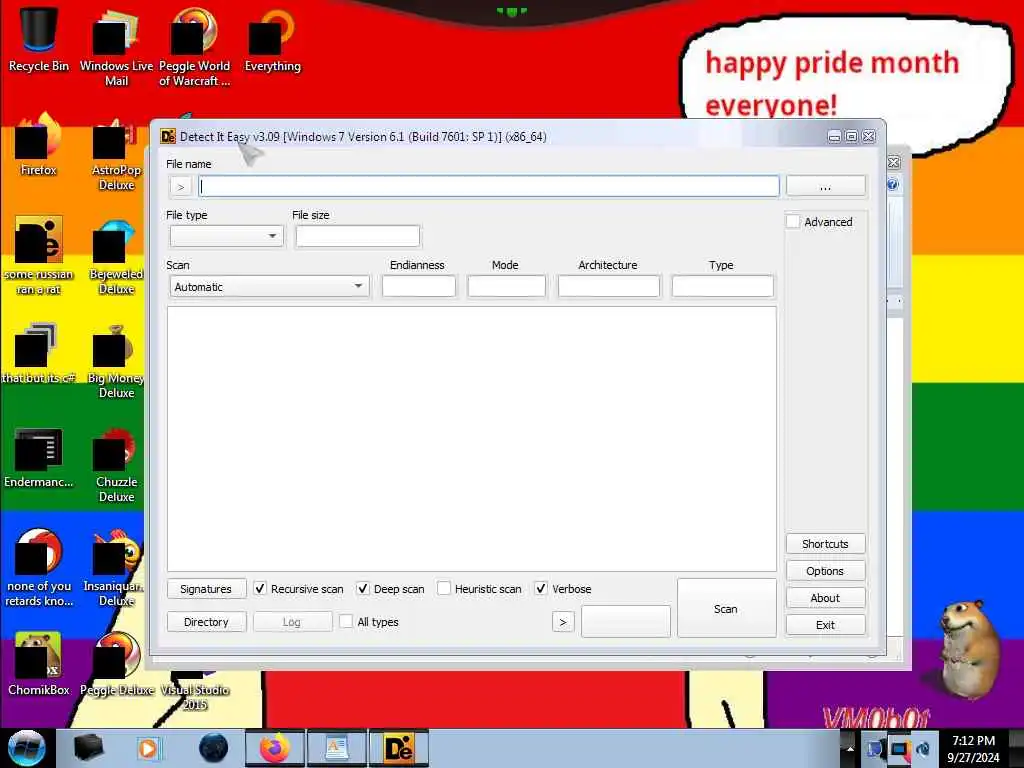This screenshot has width=1024, height=768.
Task: Click the Exit button
Action: click(825, 625)
